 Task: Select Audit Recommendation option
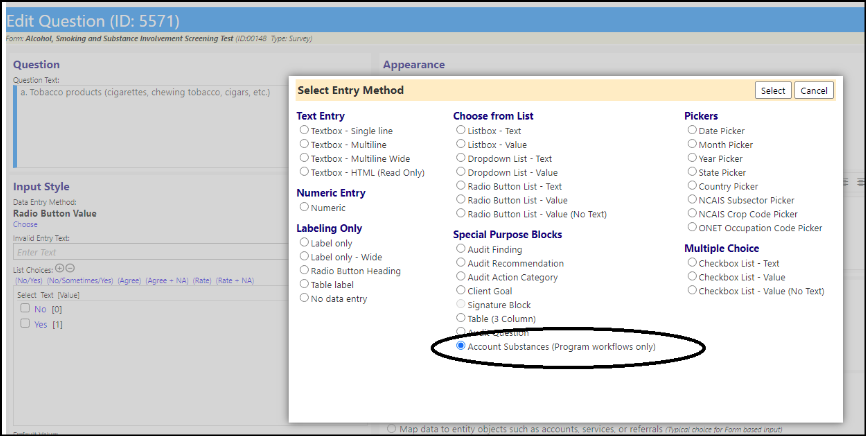pos(461,262)
